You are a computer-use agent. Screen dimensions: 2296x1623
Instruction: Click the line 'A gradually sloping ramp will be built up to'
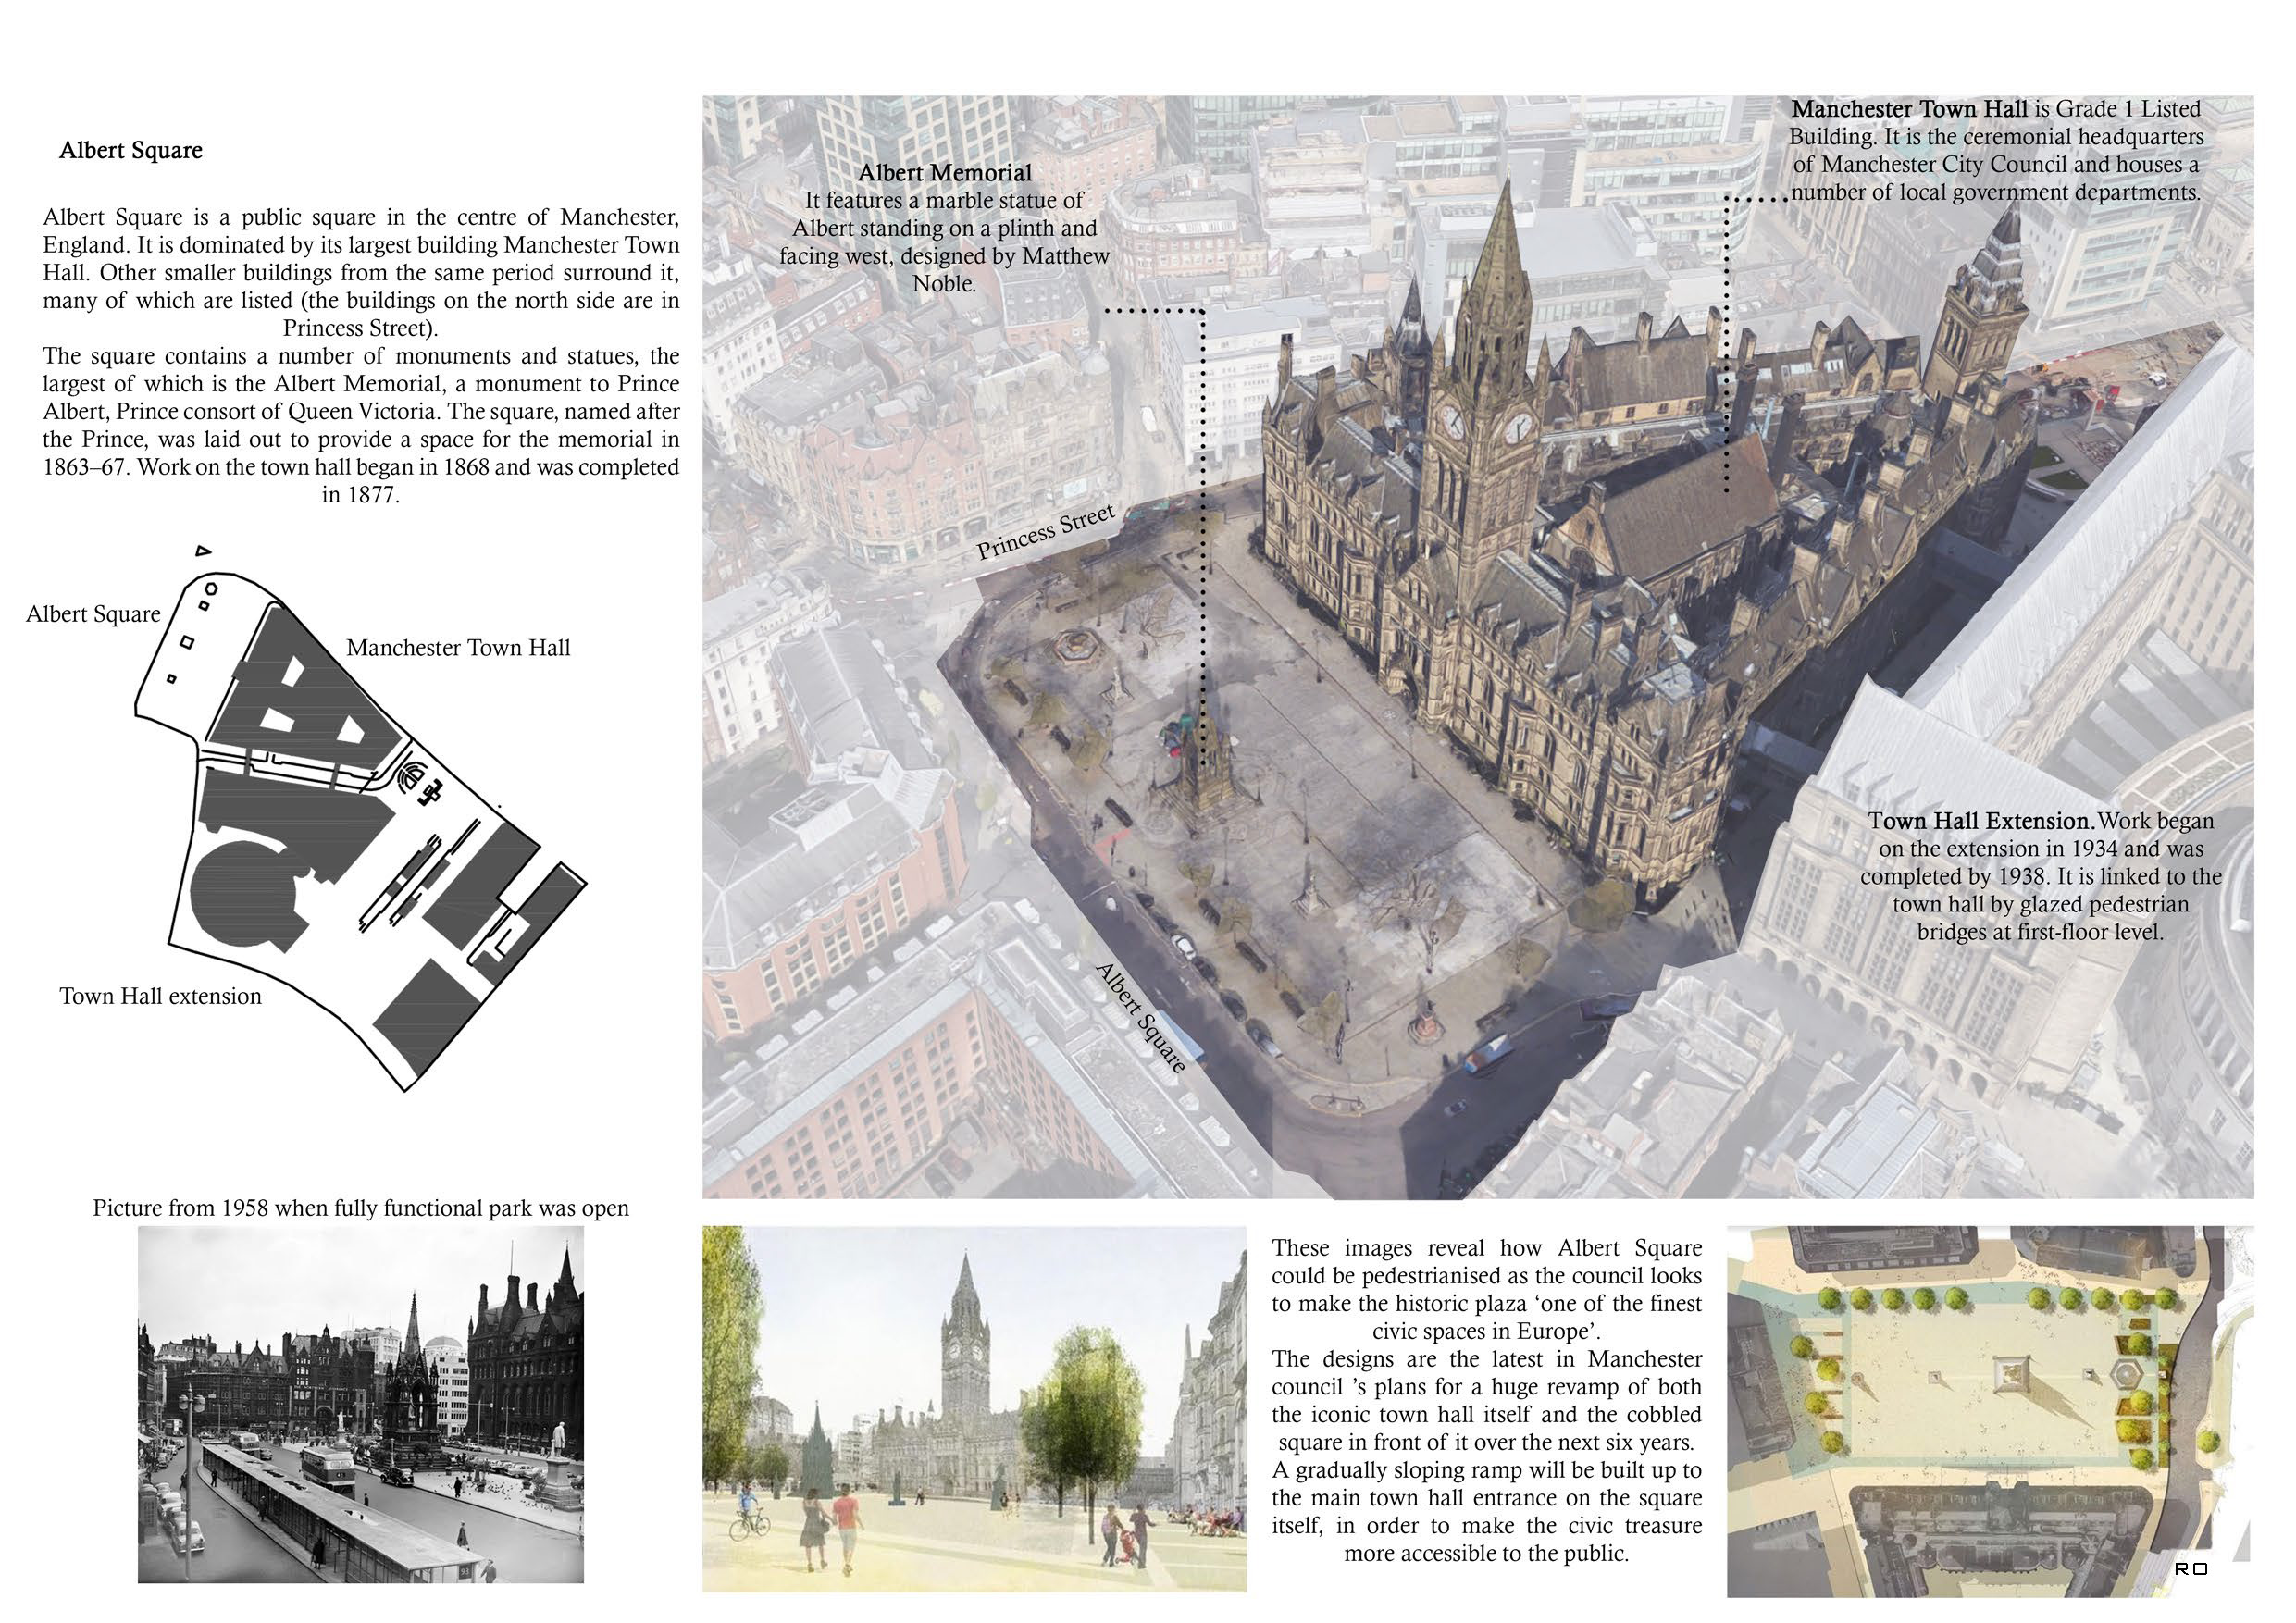[1487, 1471]
